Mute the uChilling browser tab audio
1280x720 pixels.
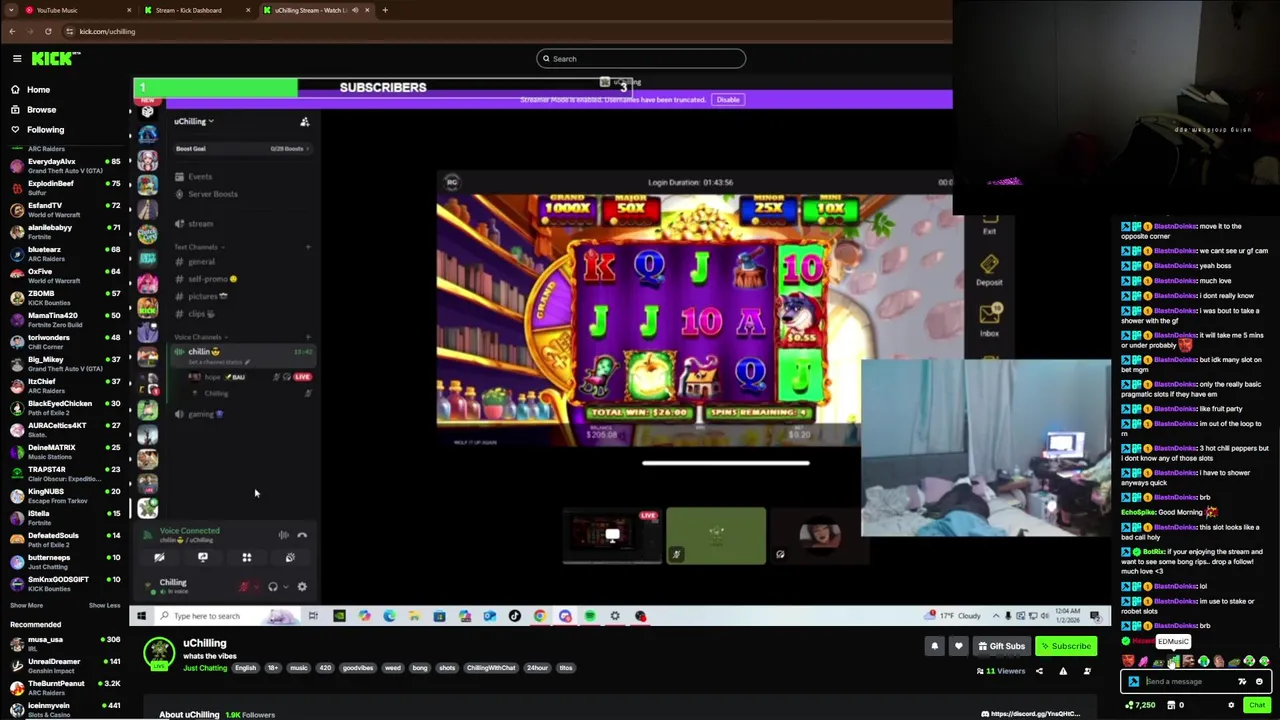[x=355, y=10]
